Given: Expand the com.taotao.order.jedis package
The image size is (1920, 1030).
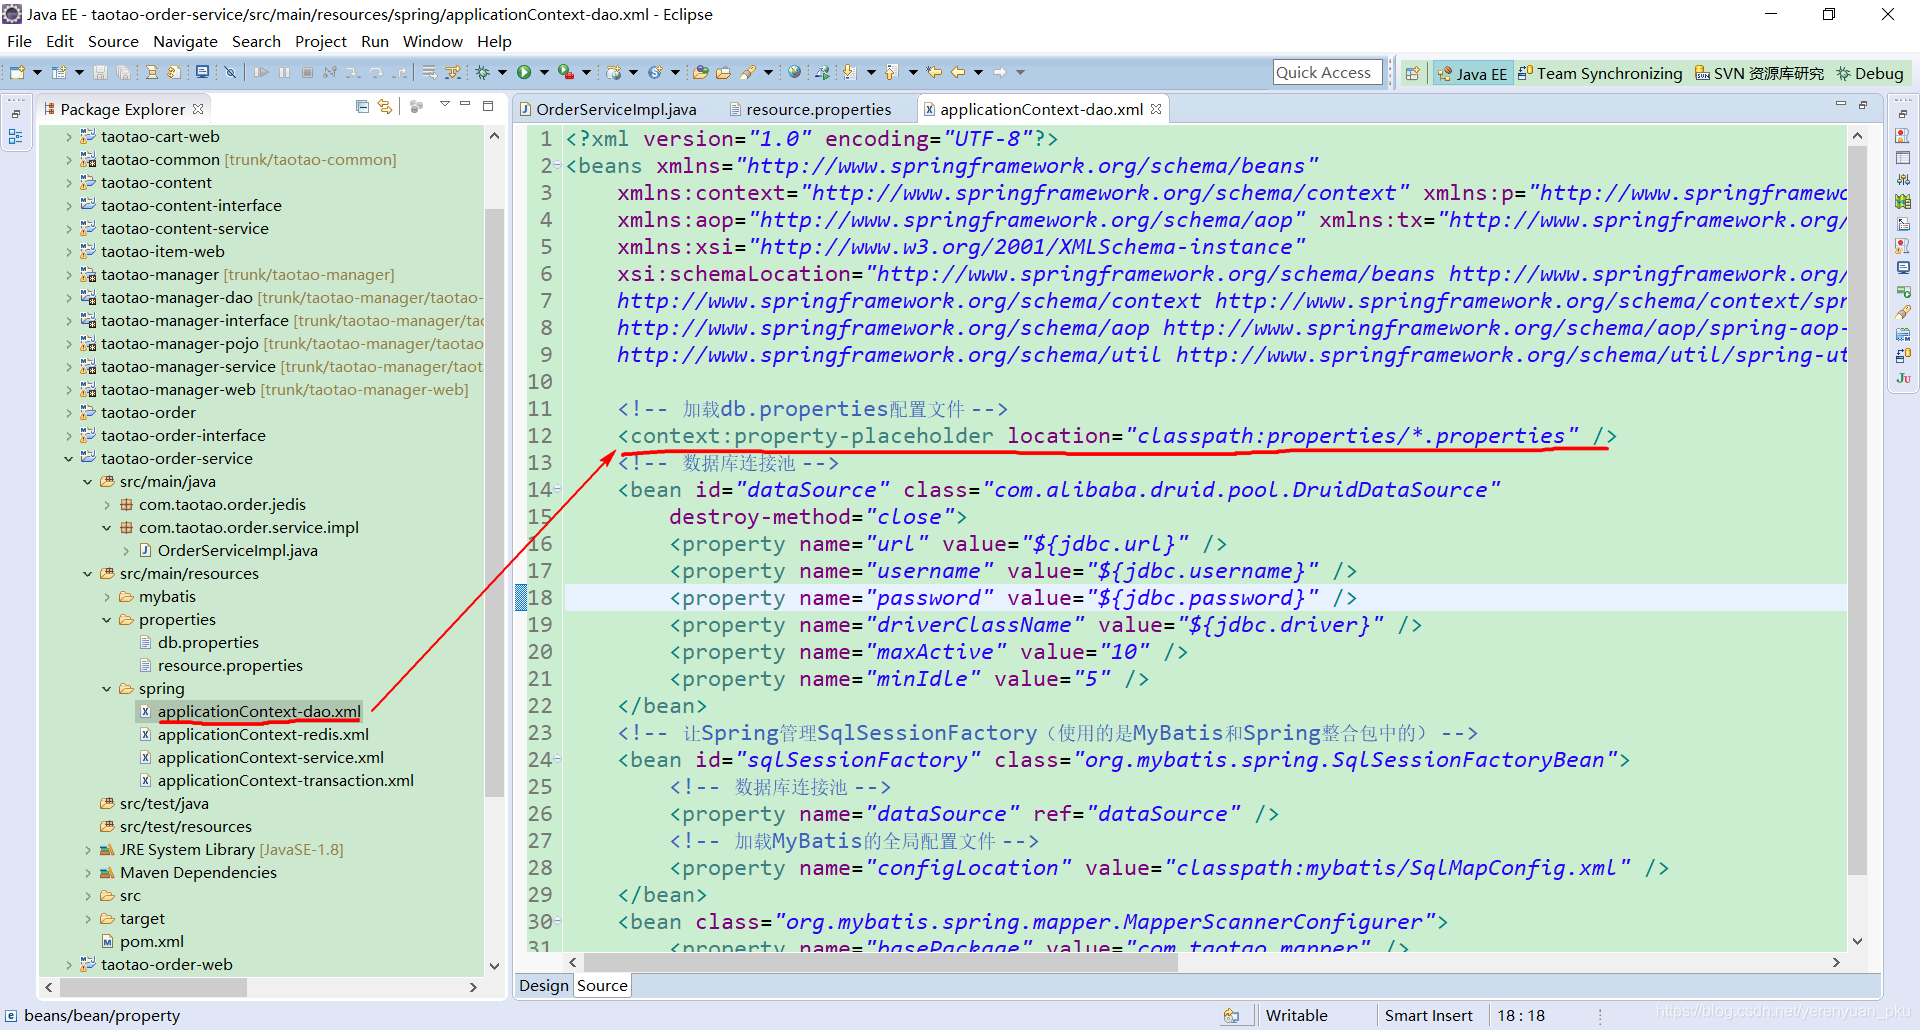Looking at the screenshot, I should coord(106,504).
